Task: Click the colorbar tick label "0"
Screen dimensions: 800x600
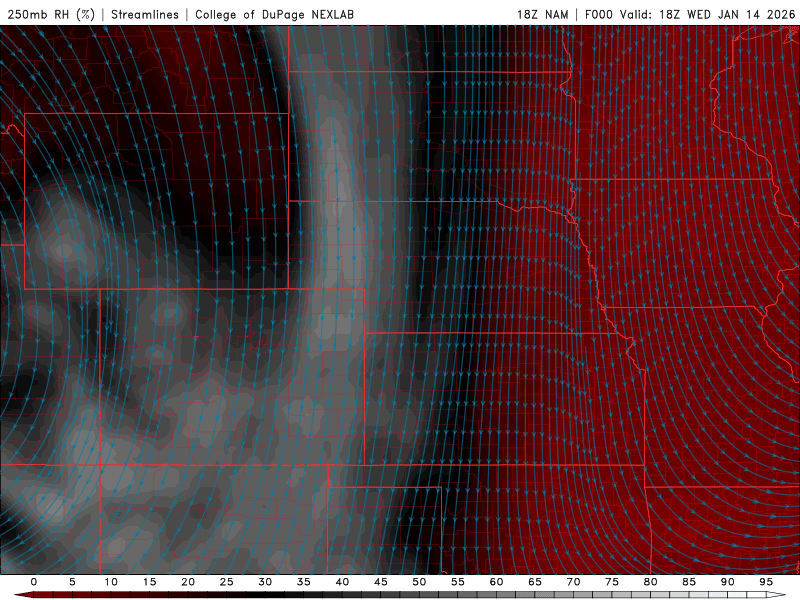Action: (x=34, y=582)
